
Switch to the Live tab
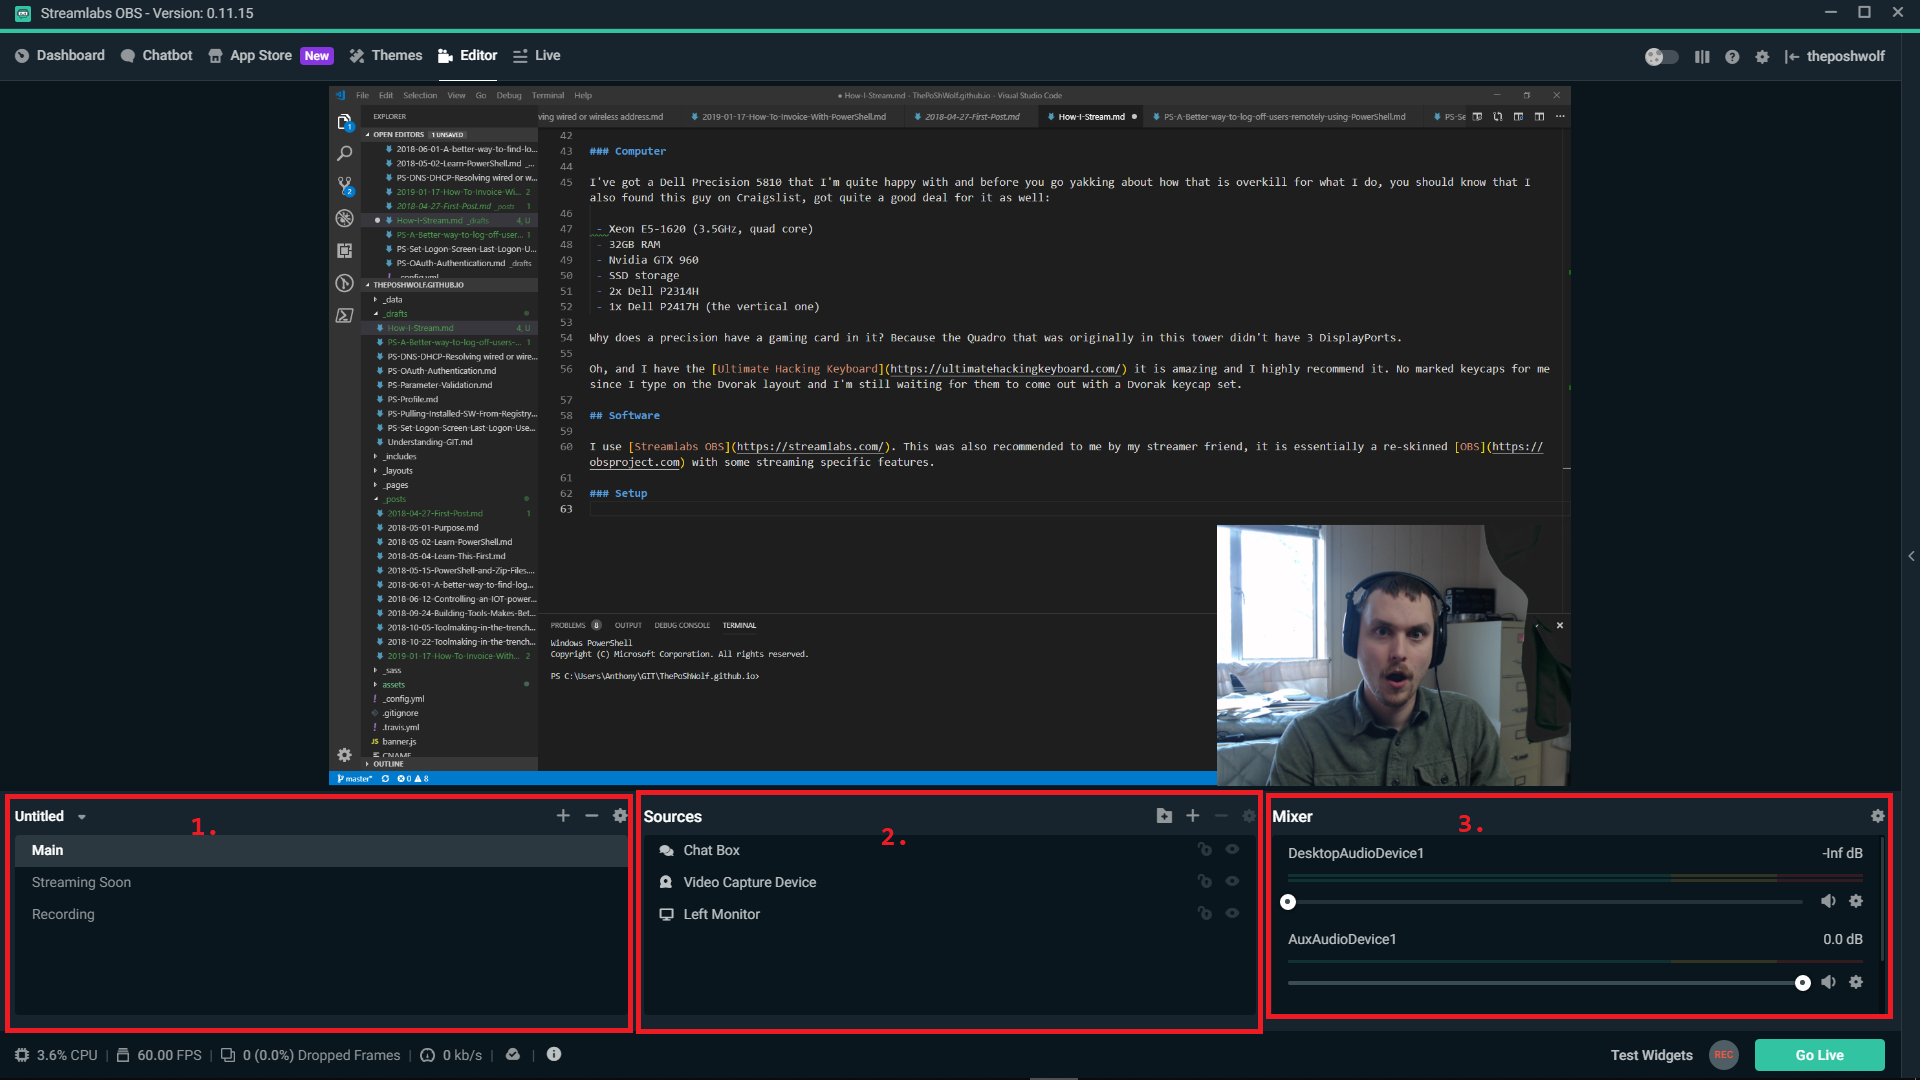(537, 56)
